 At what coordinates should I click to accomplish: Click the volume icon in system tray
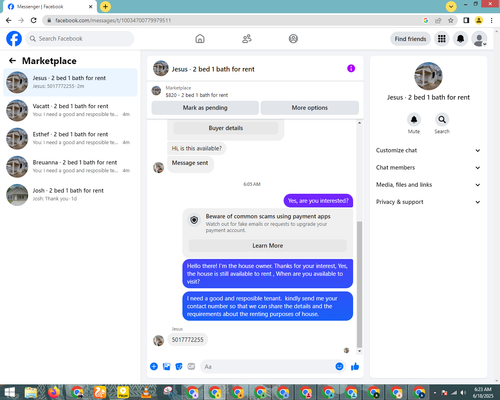coord(463,393)
